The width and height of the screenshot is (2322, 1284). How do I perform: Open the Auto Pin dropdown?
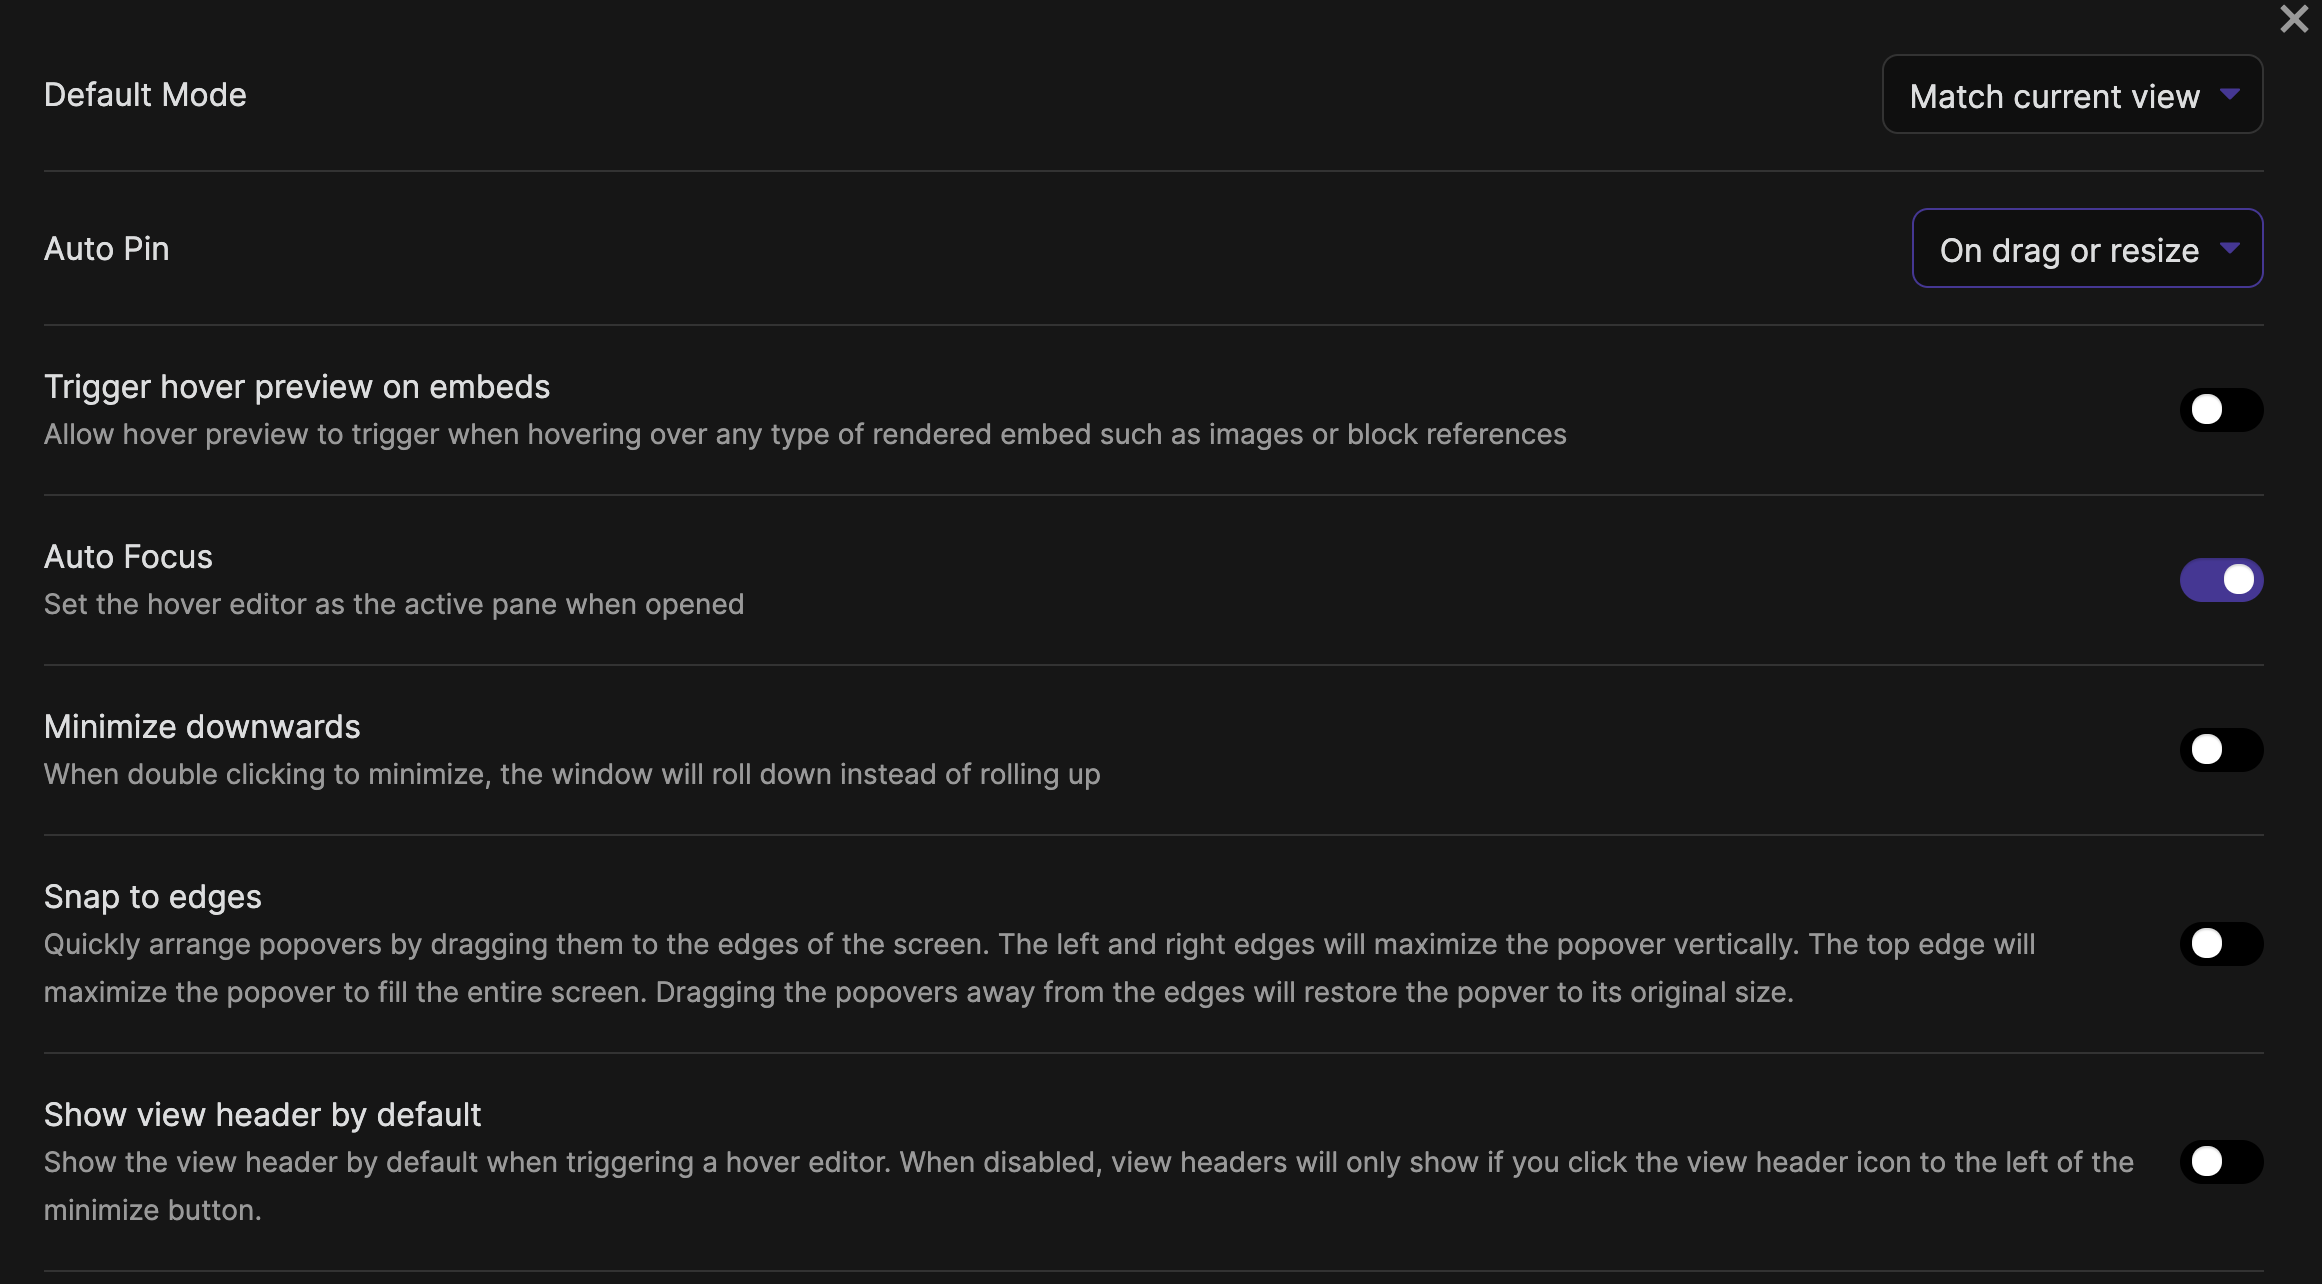pyautogui.click(x=2086, y=248)
